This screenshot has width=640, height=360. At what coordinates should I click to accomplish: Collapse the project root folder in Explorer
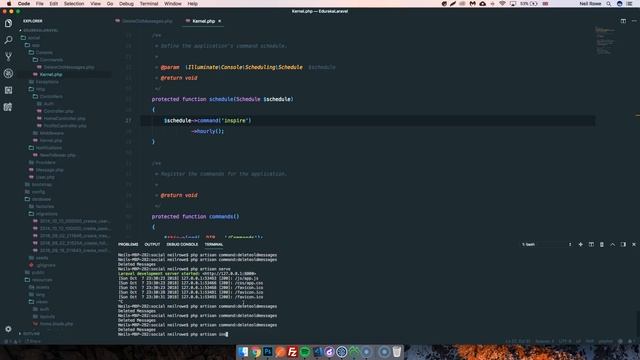coord(39,30)
